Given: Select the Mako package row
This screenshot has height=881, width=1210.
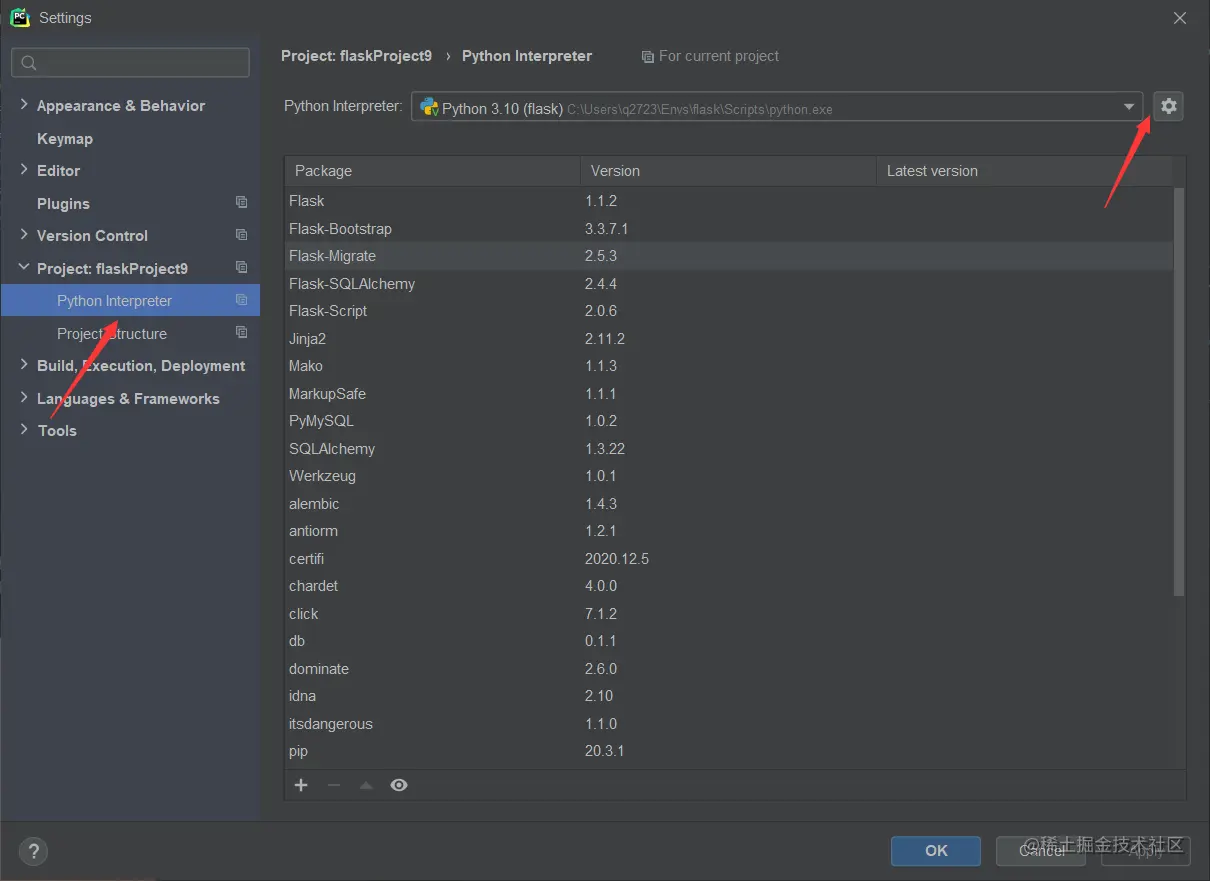Looking at the screenshot, I should tap(729, 366).
